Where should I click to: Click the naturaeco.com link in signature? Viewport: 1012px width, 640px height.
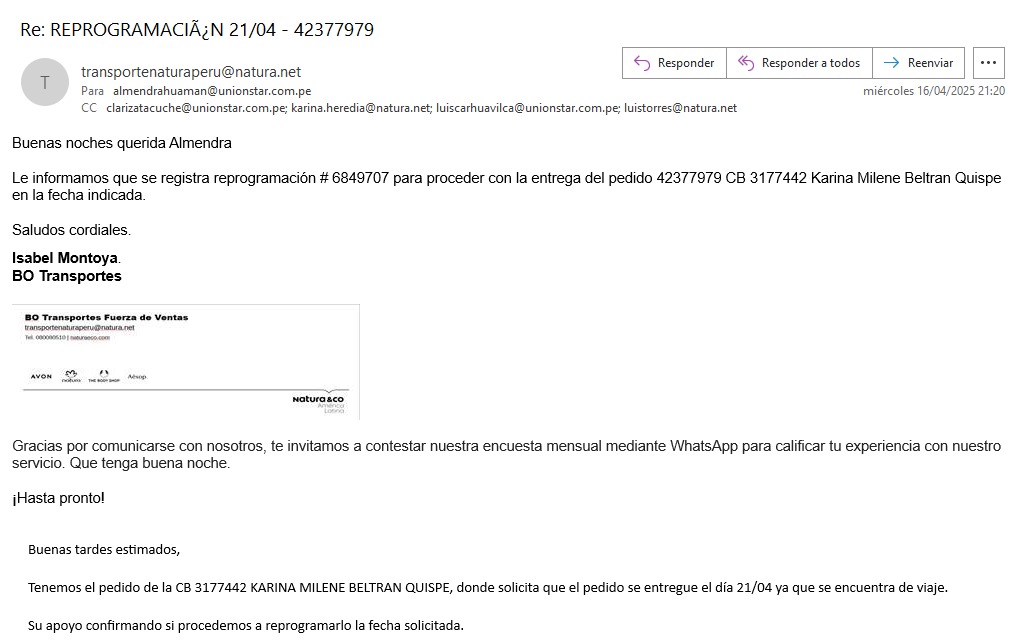[90, 338]
